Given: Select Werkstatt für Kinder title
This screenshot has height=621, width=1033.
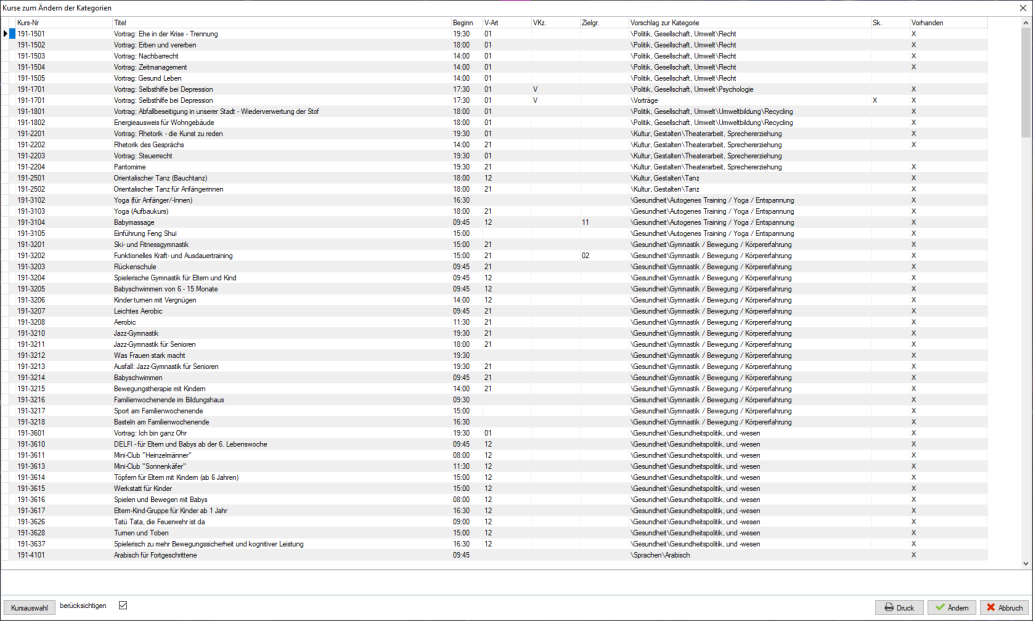Looking at the screenshot, I should pos(143,488).
